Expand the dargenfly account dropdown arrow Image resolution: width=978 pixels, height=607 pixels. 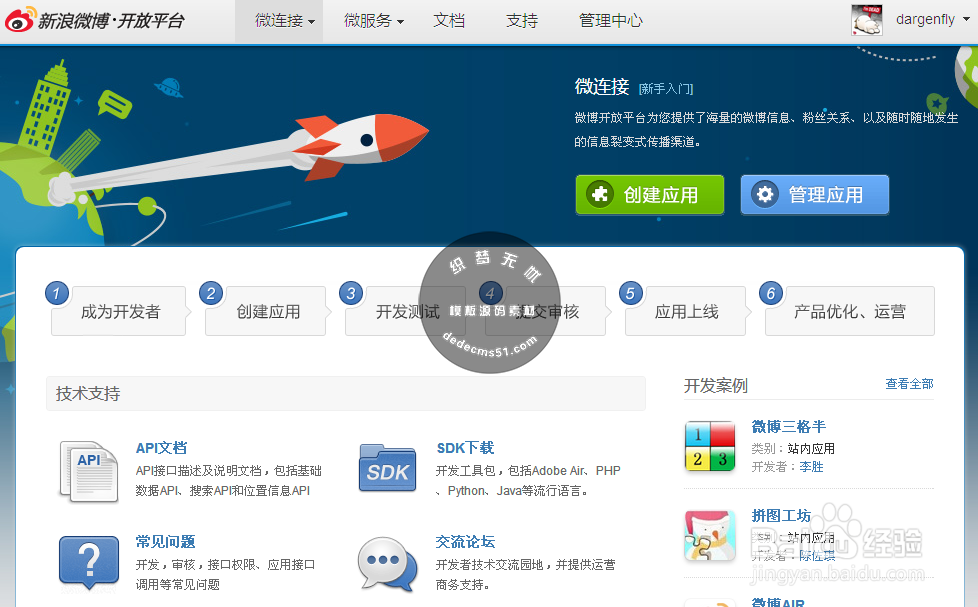click(968, 19)
